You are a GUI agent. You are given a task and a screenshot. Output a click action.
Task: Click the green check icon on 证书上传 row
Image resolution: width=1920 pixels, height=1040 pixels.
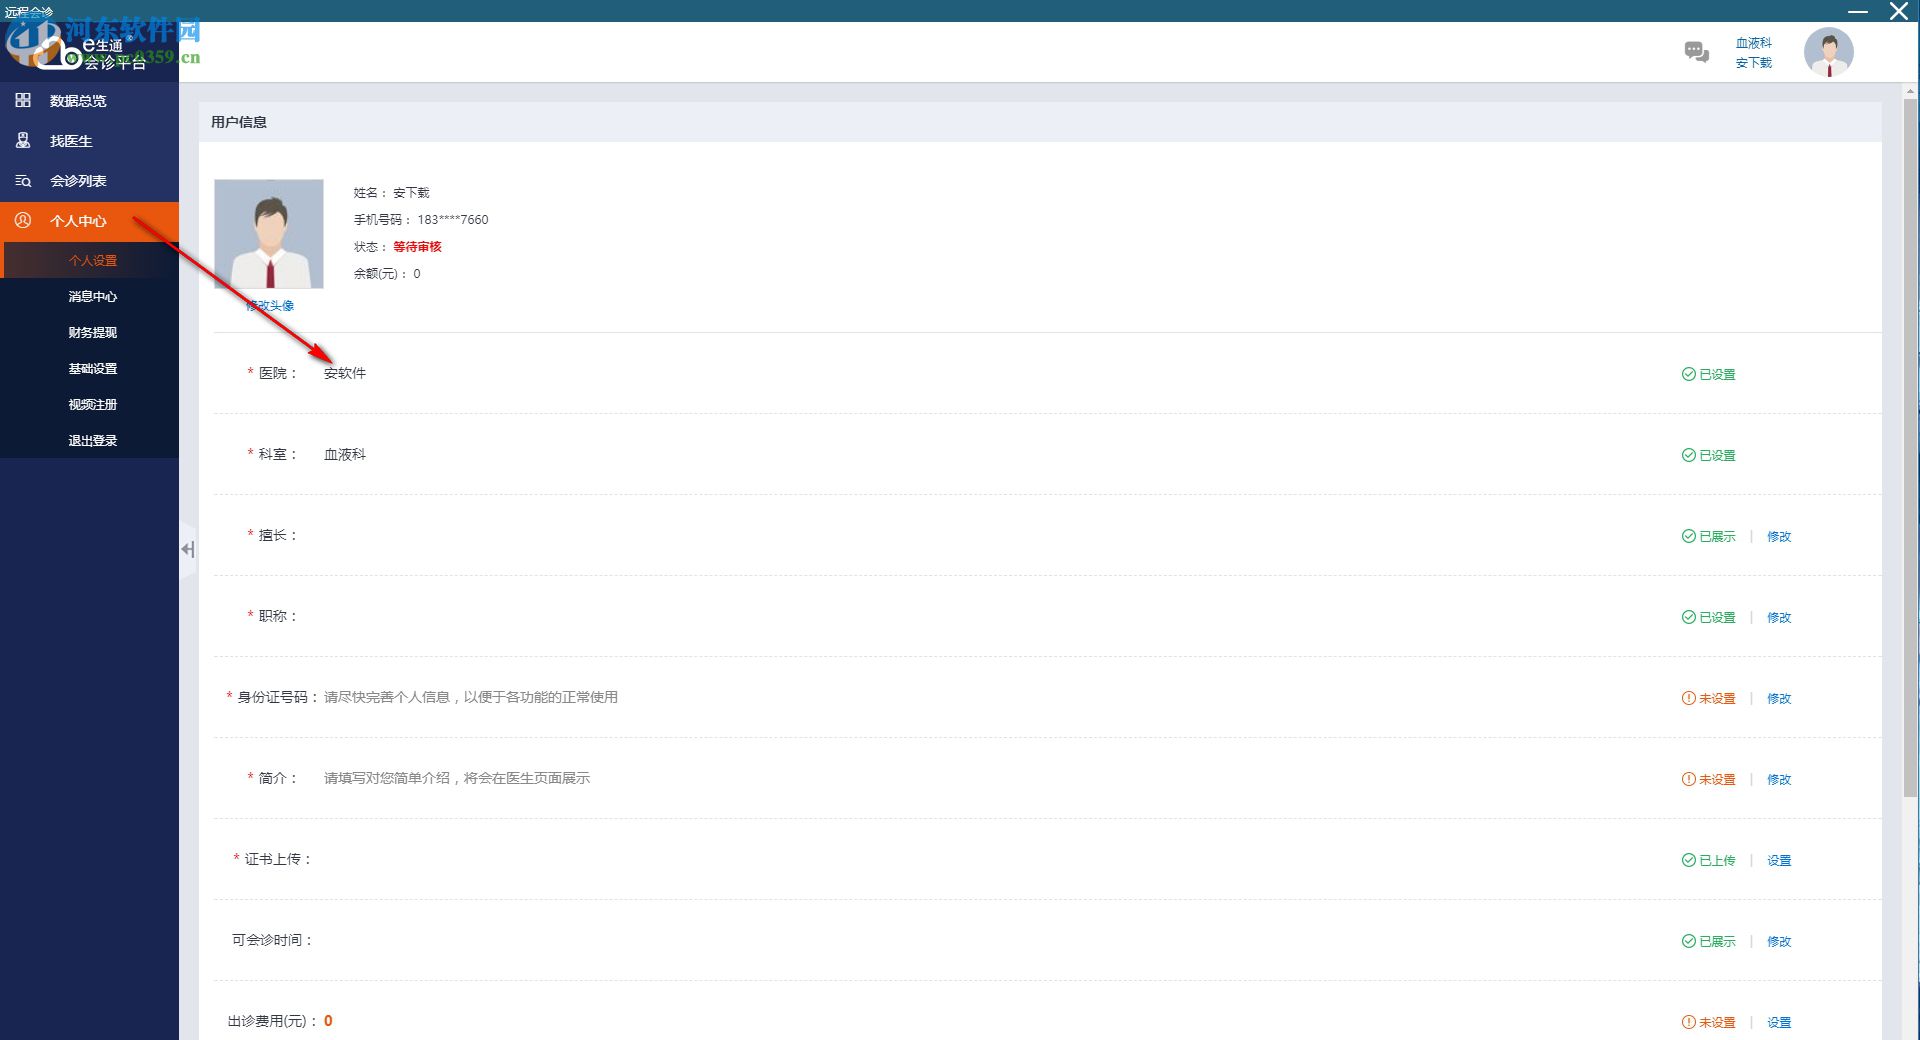pyautogui.click(x=1688, y=860)
